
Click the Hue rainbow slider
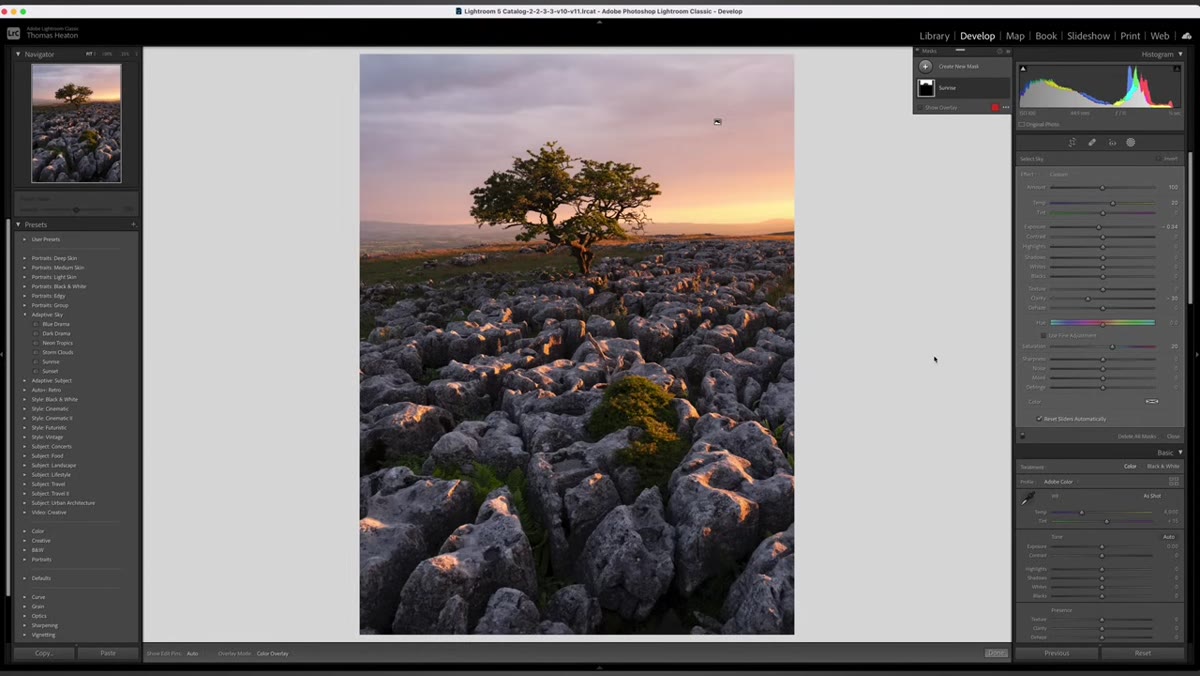1102,322
